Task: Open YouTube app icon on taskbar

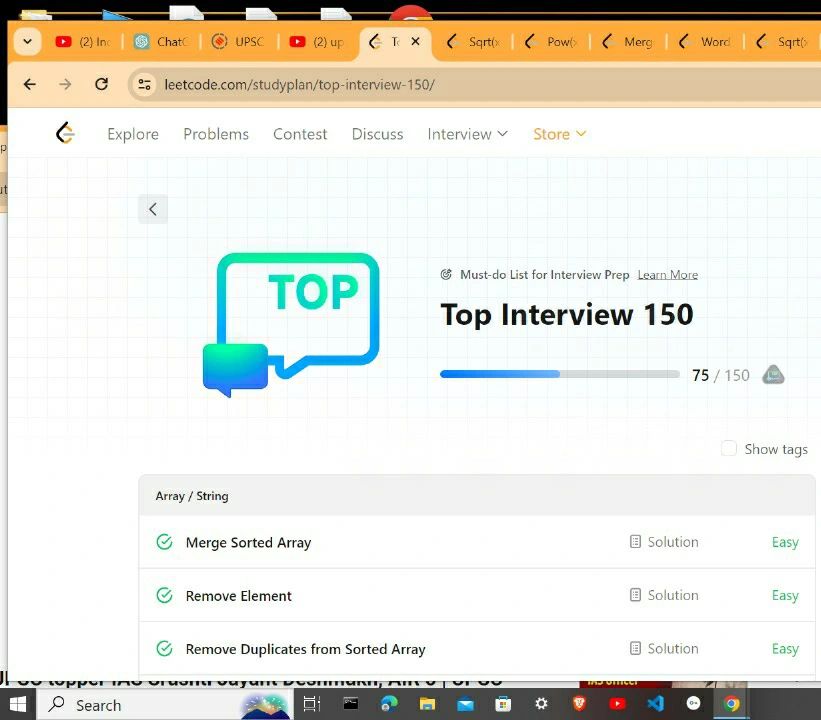Action: coord(617,704)
